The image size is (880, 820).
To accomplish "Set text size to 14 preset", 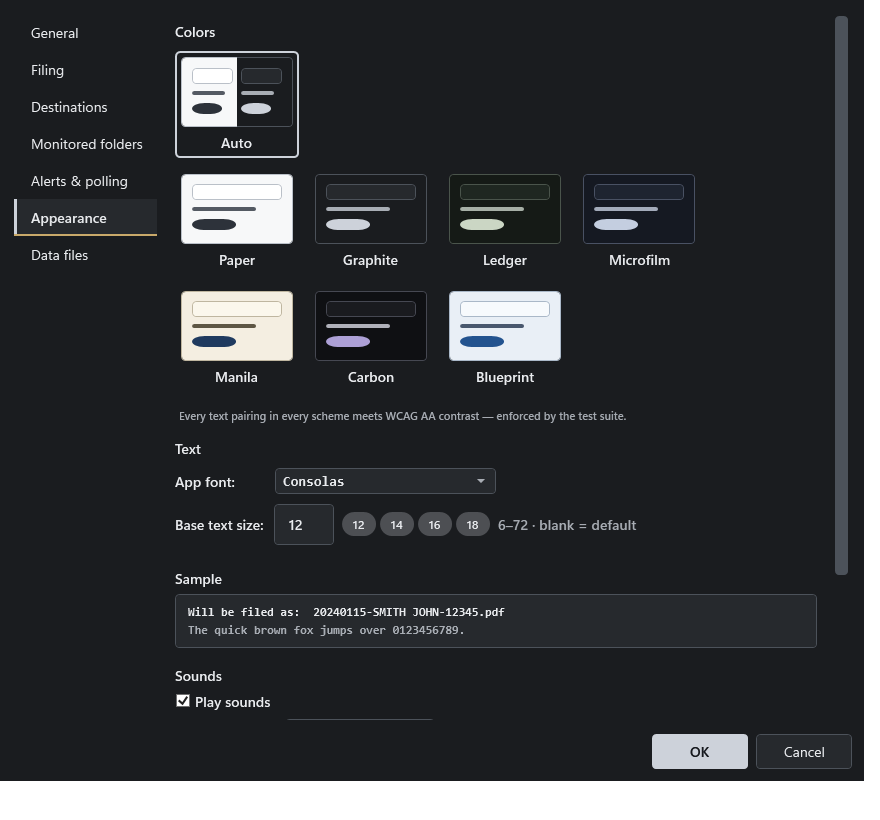I will pyautogui.click(x=397, y=525).
